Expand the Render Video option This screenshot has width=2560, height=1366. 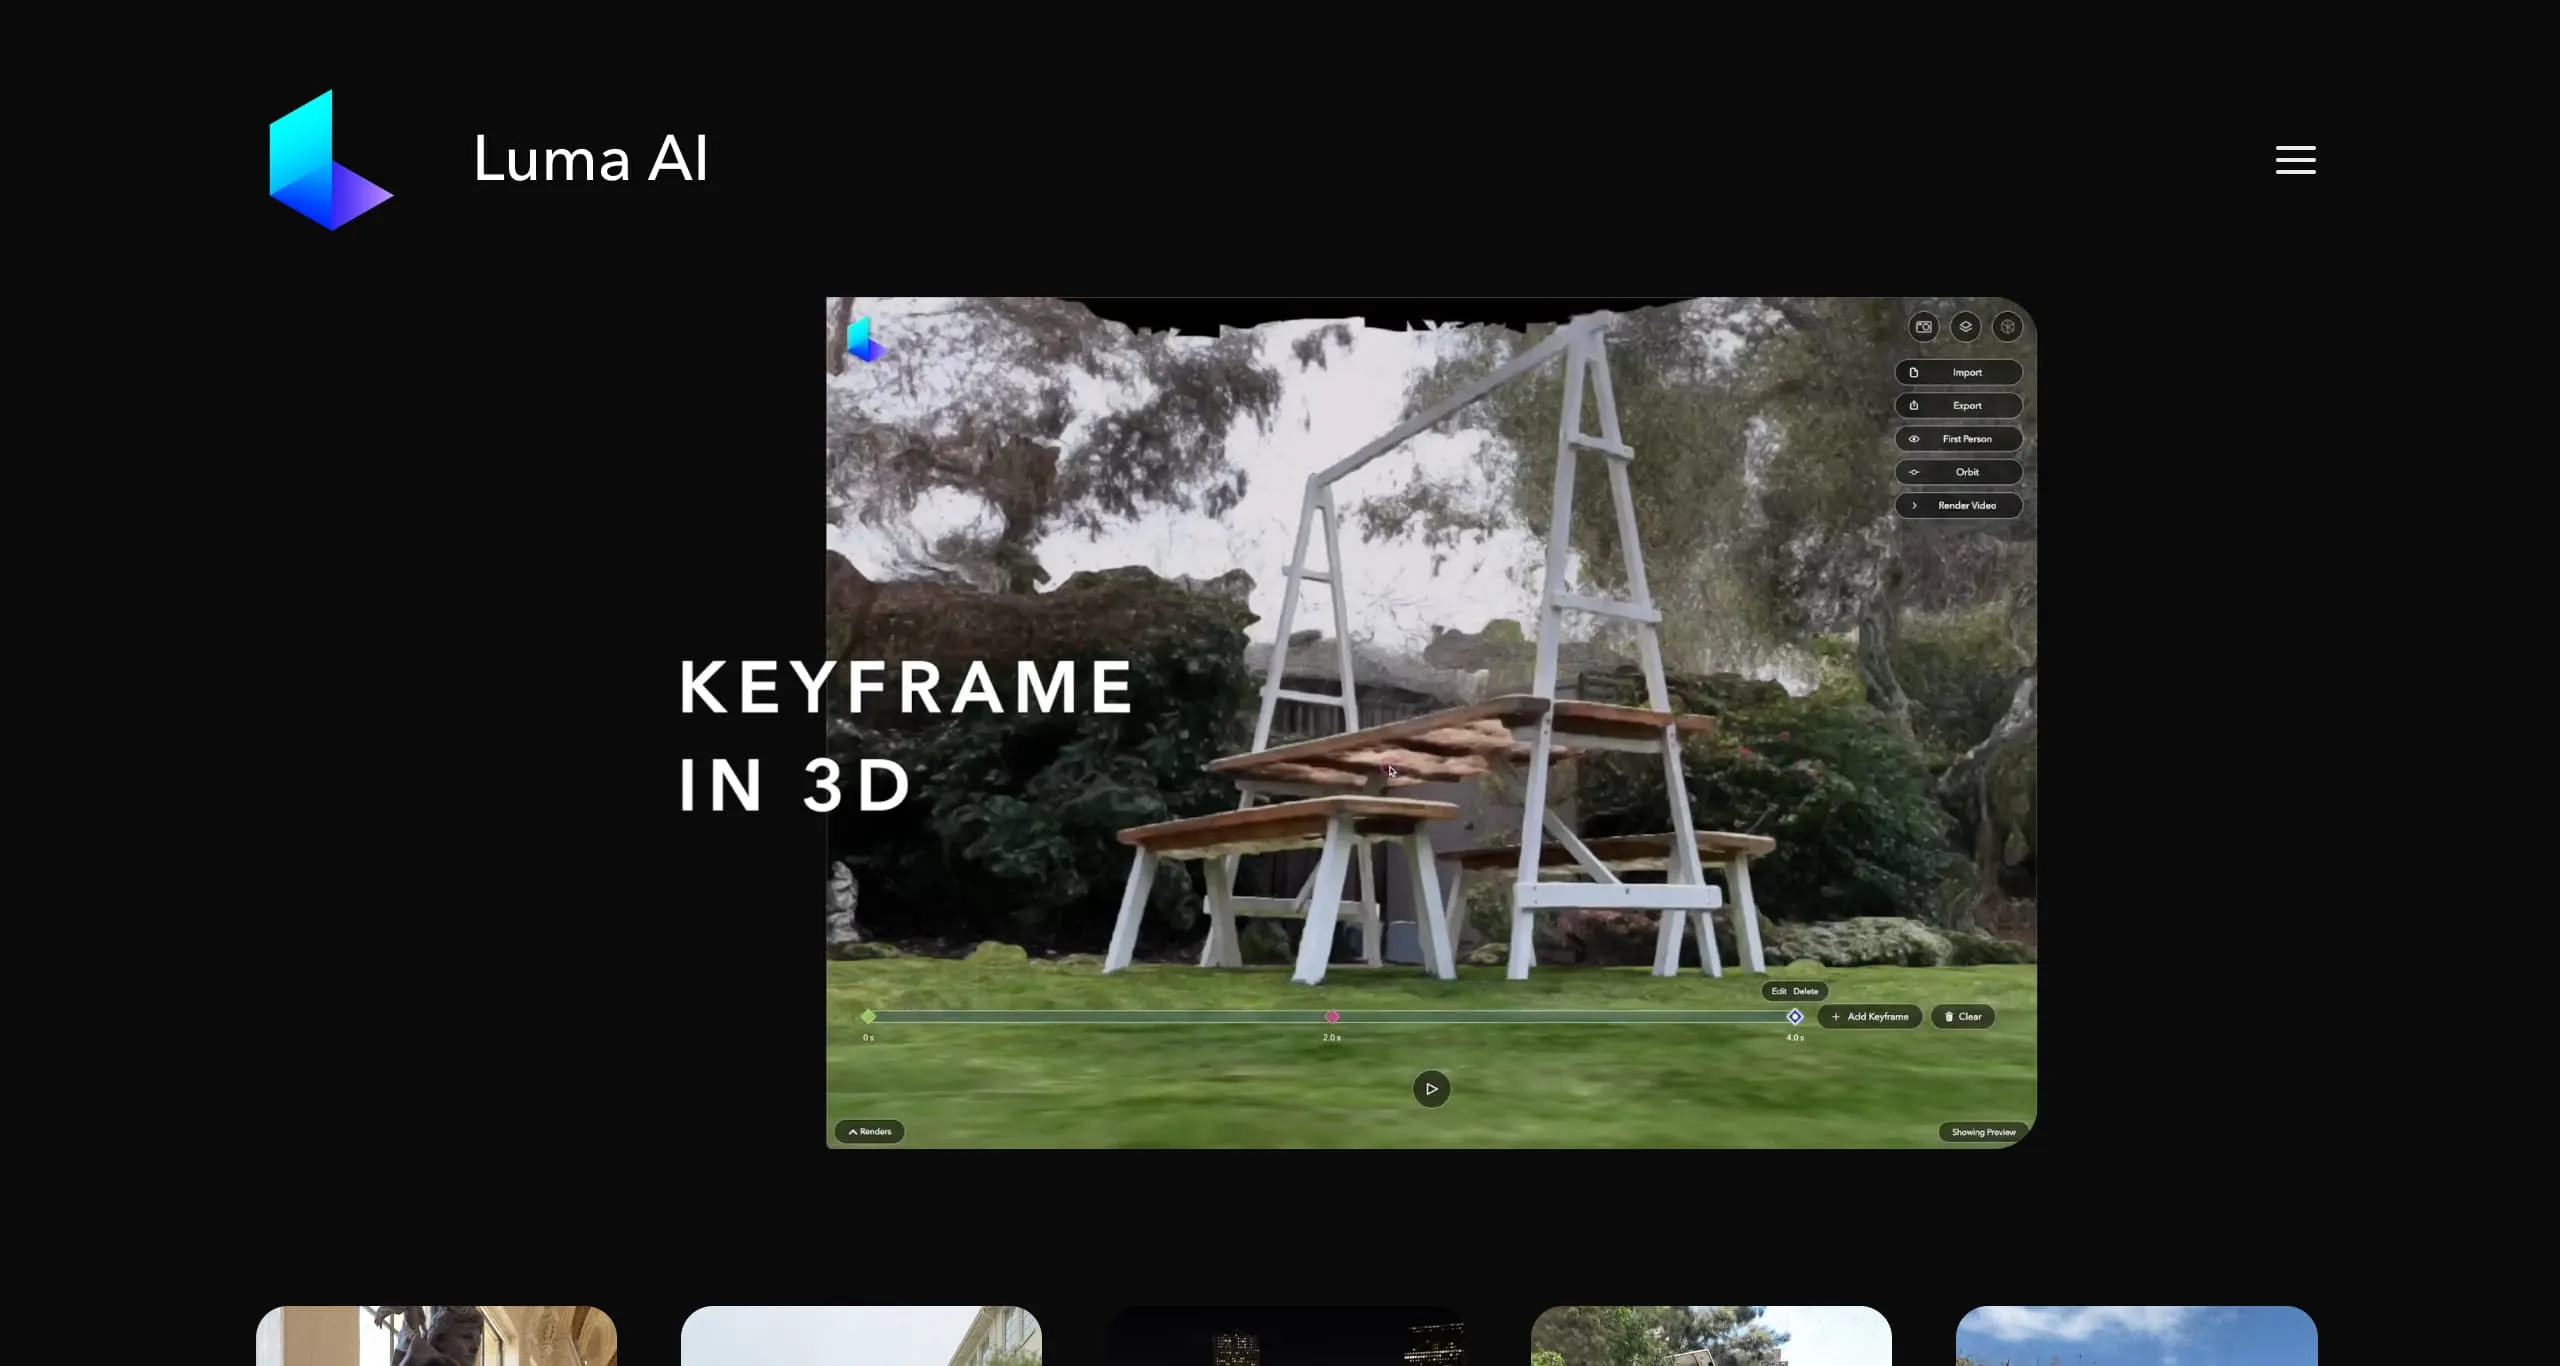pyautogui.click(x=1958, y=506)
